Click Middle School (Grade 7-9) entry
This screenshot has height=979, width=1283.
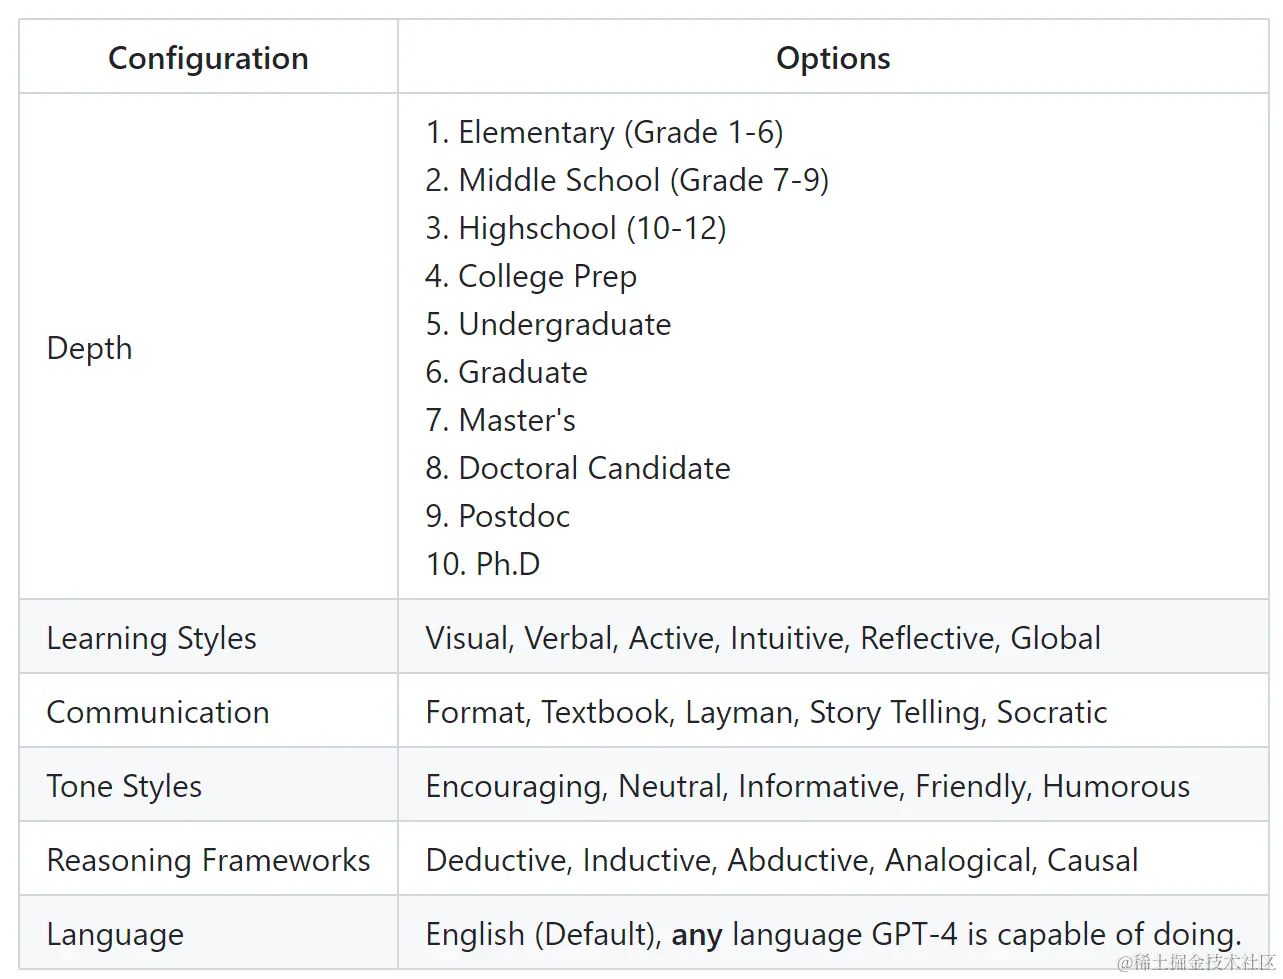tap(627, 180)
